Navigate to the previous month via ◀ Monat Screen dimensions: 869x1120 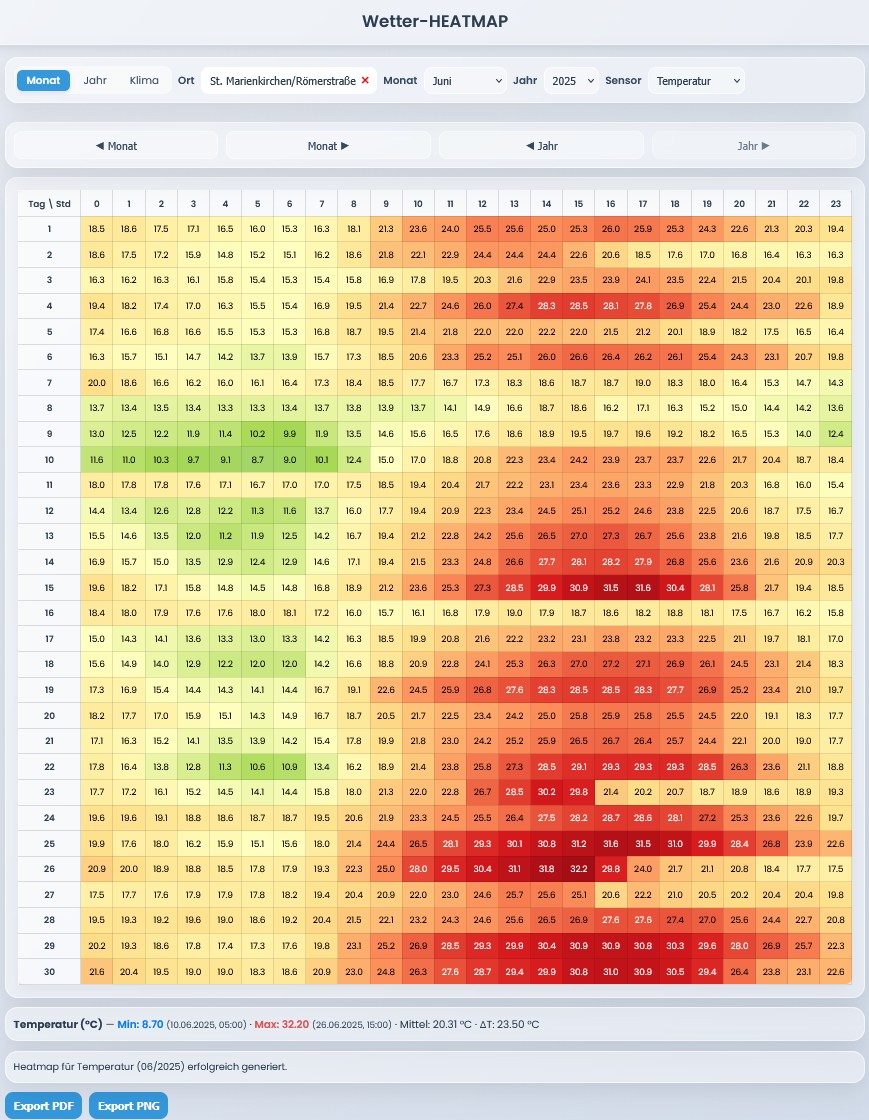117,145
